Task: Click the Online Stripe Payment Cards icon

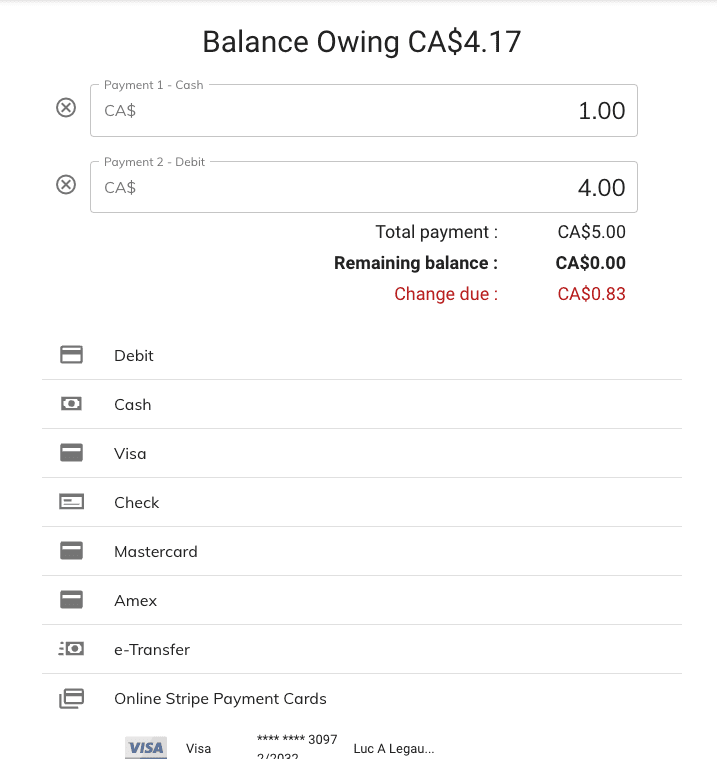Action: point(71,698)
